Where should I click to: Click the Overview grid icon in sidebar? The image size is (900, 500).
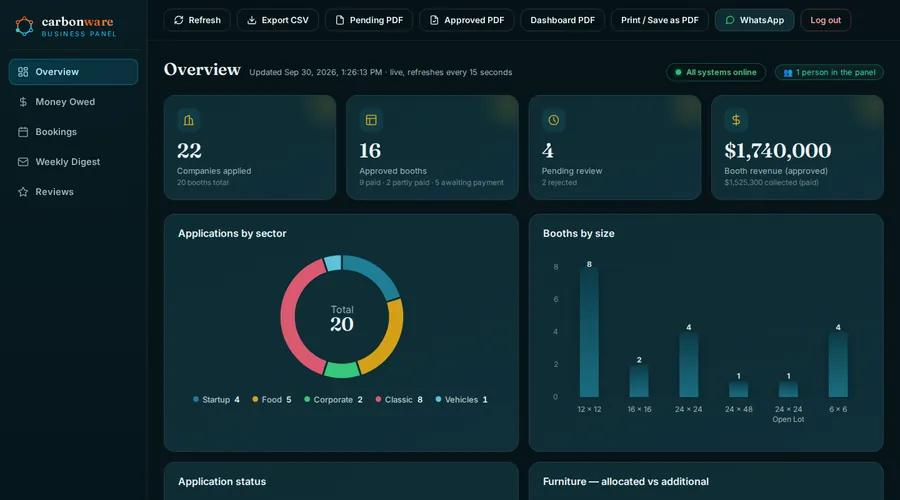coord(23,72)
